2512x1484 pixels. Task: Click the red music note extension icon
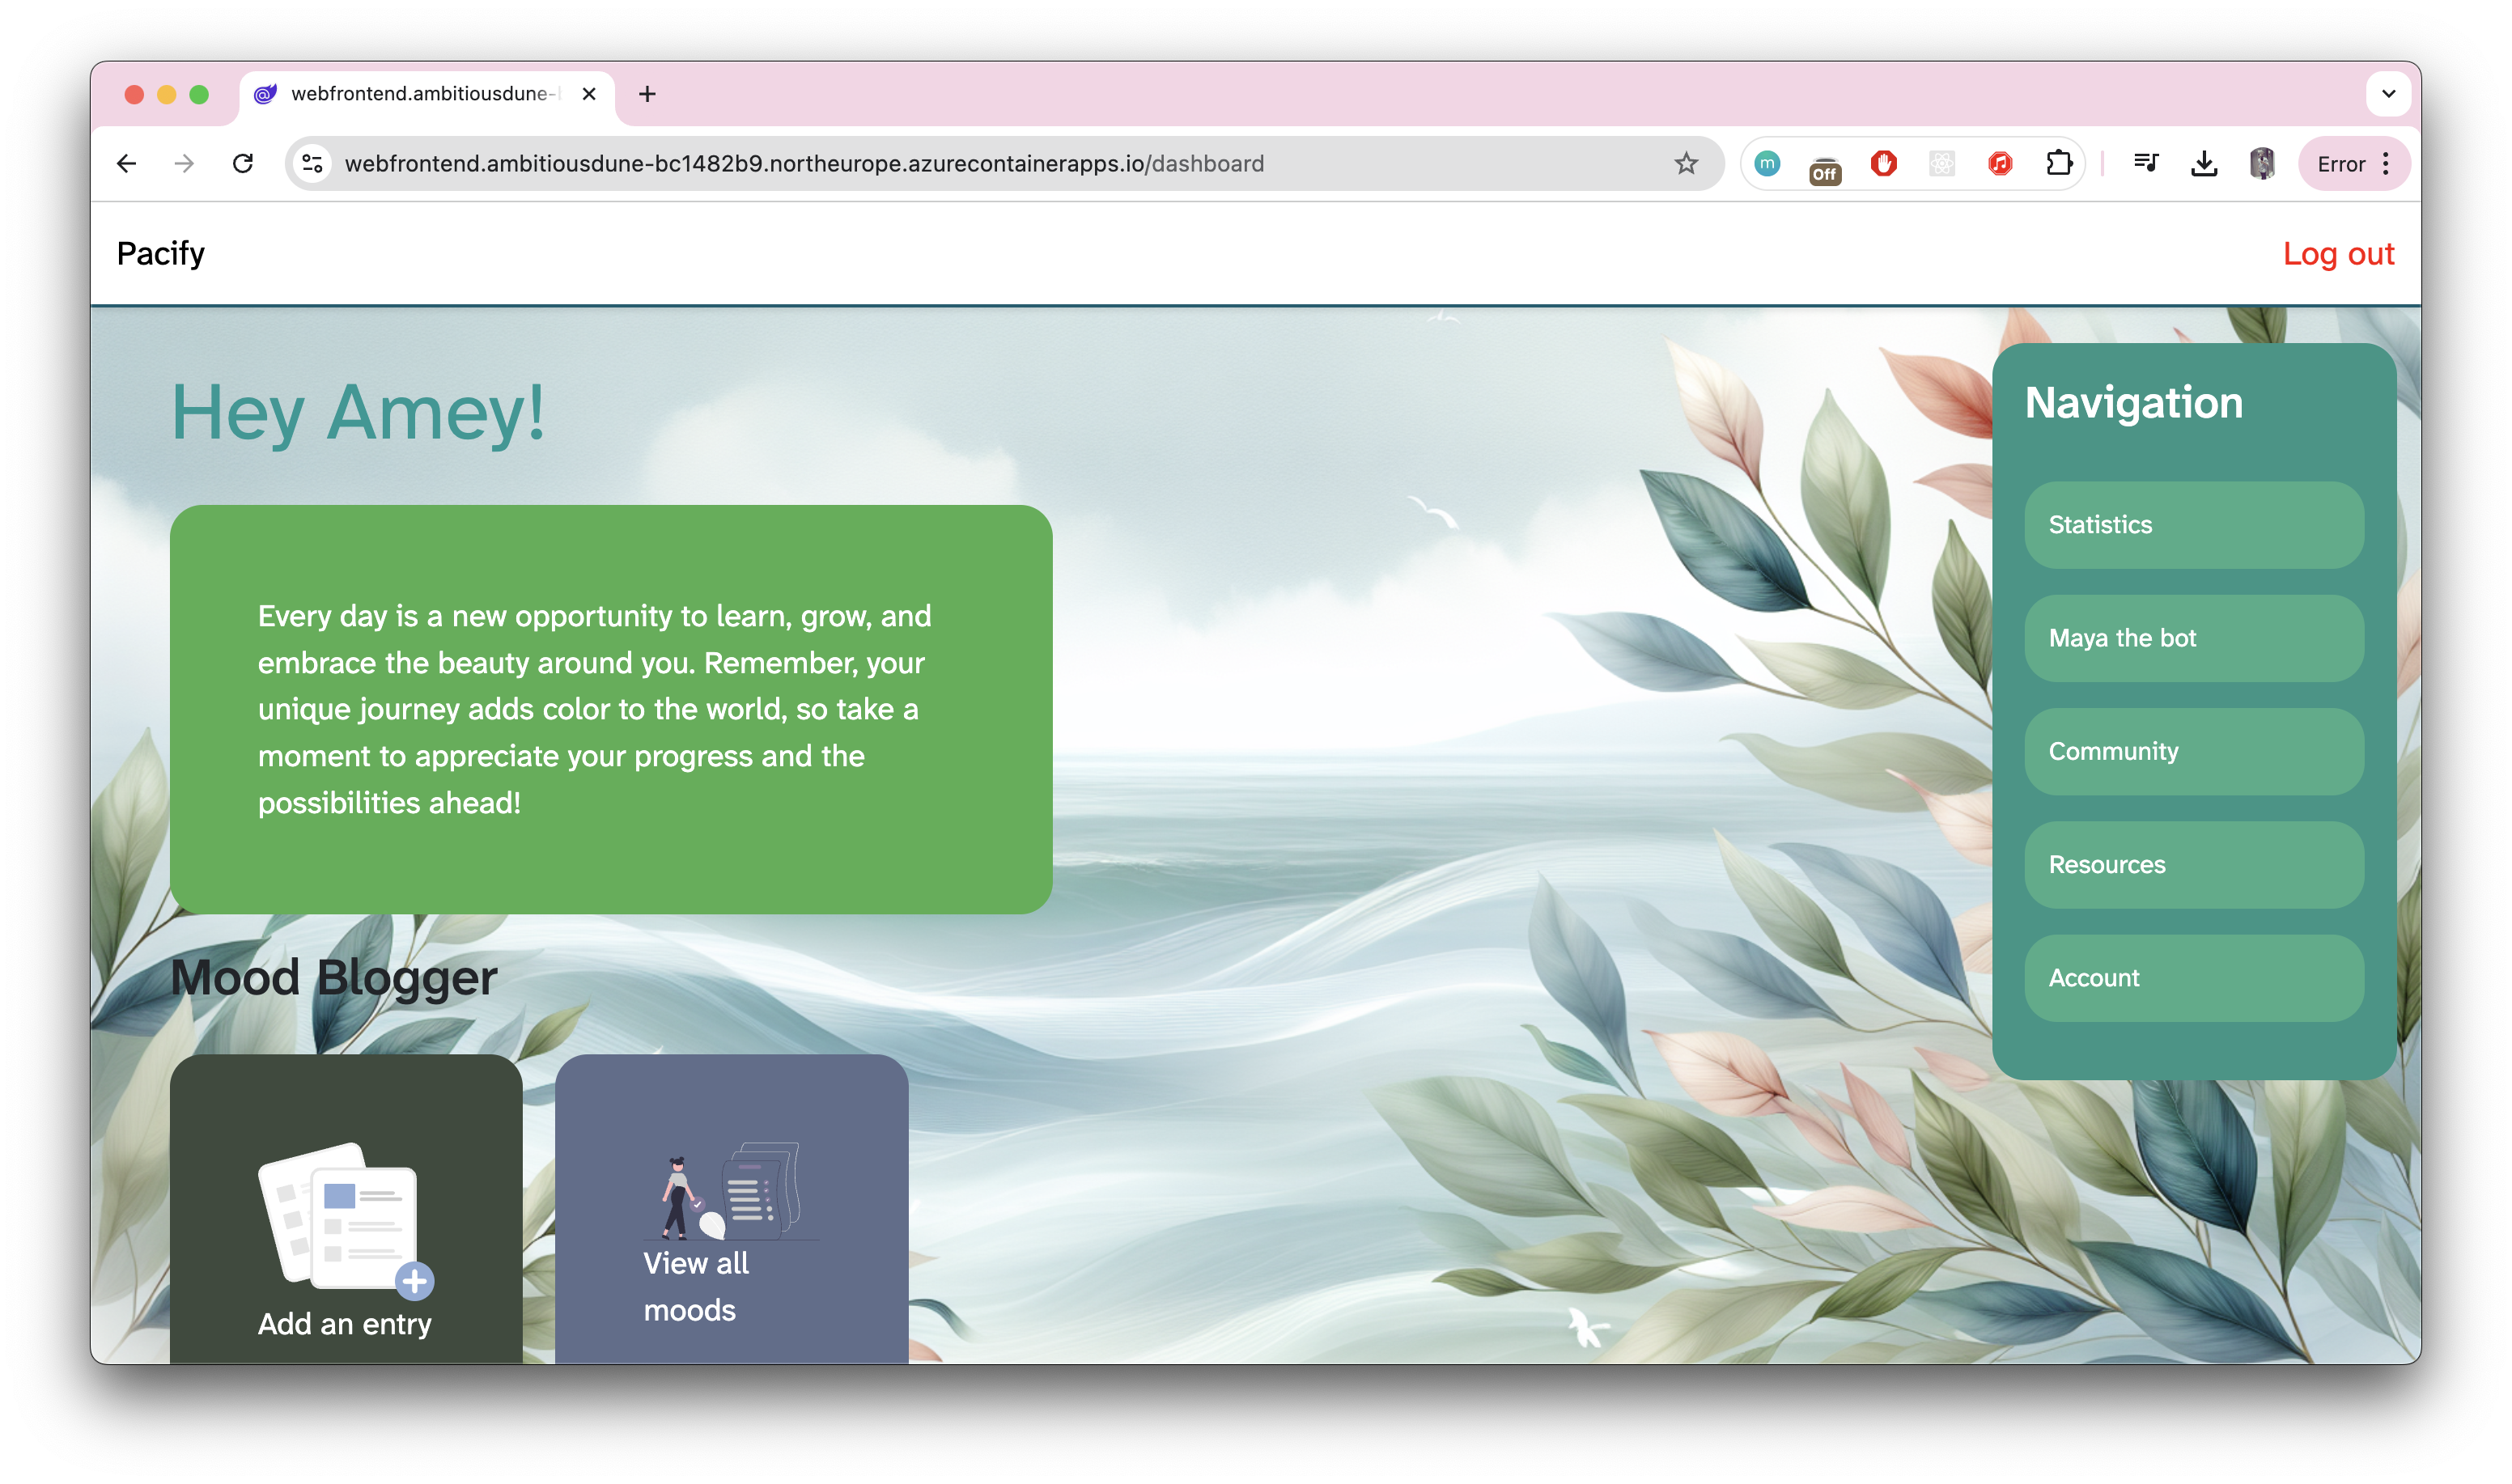tap(2000, 163)
